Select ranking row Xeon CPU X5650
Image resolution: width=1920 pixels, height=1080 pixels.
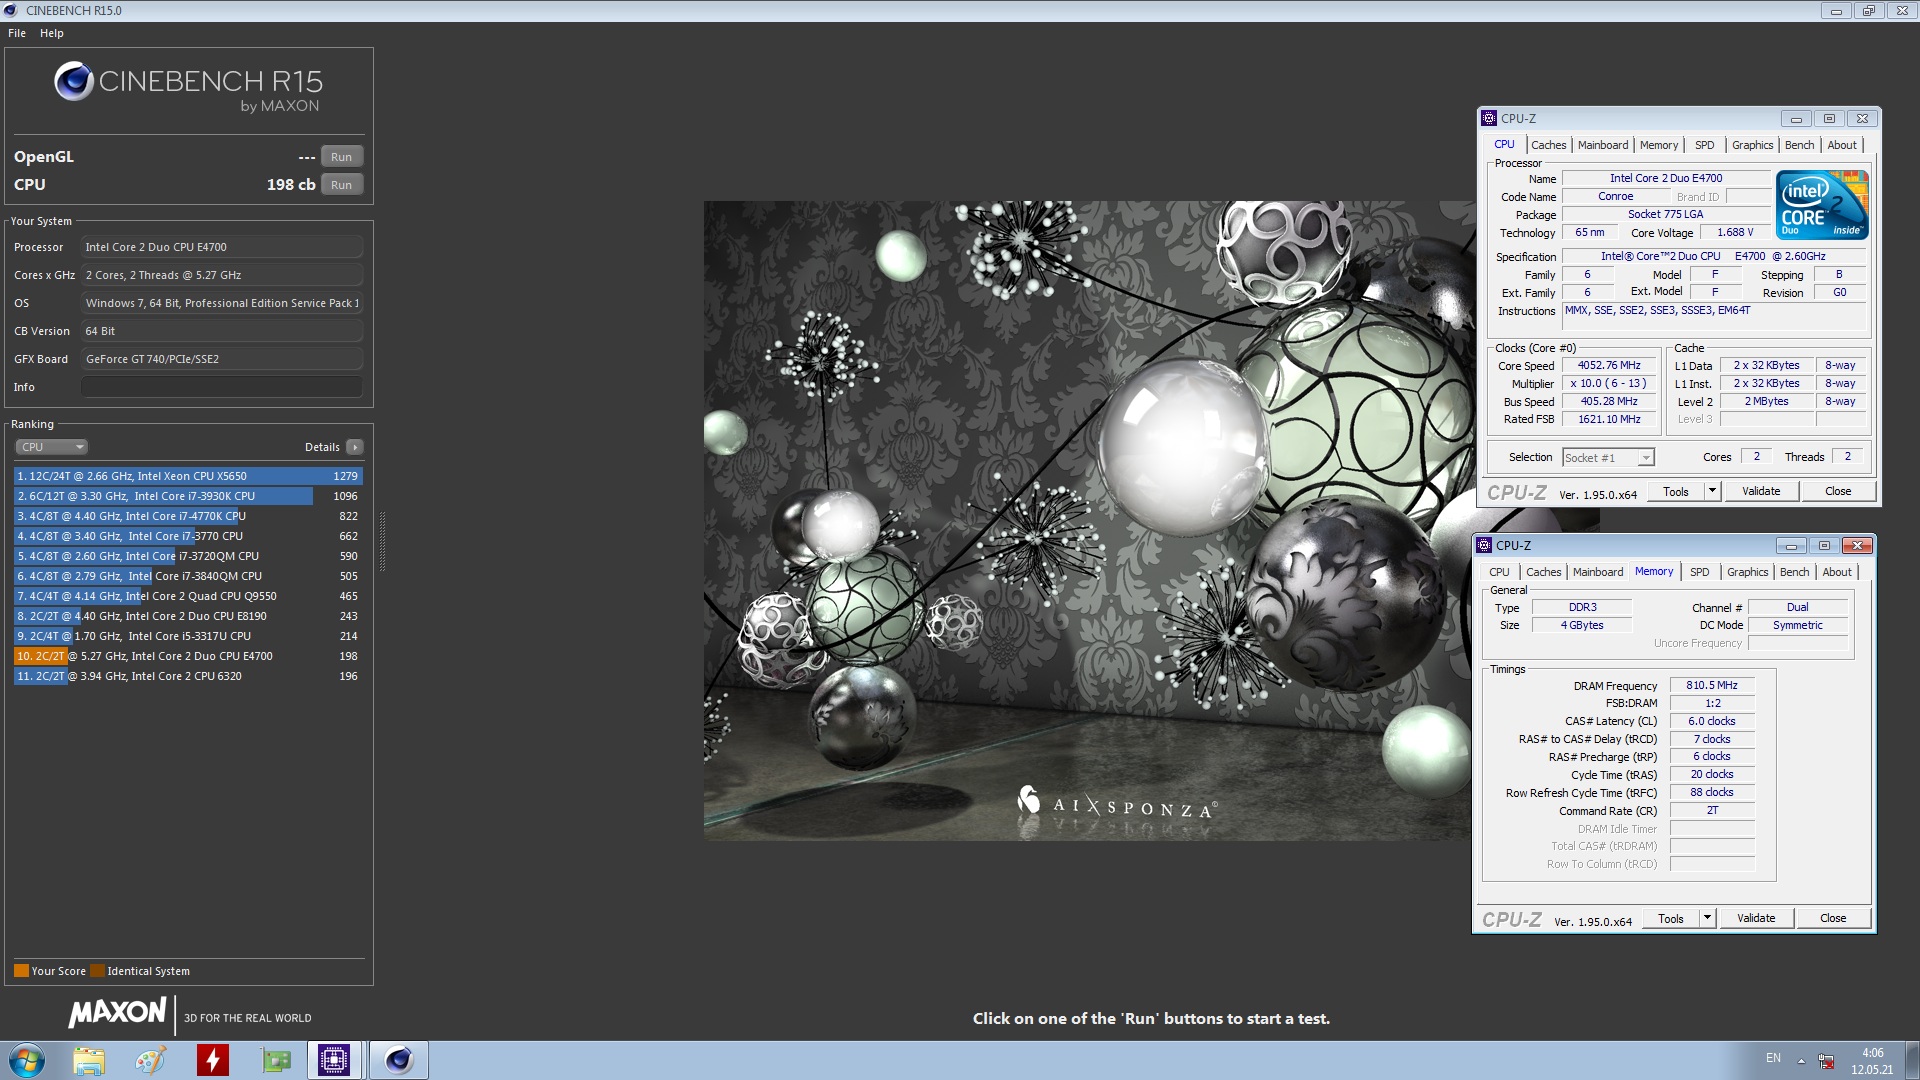click(x=188, y=476)
